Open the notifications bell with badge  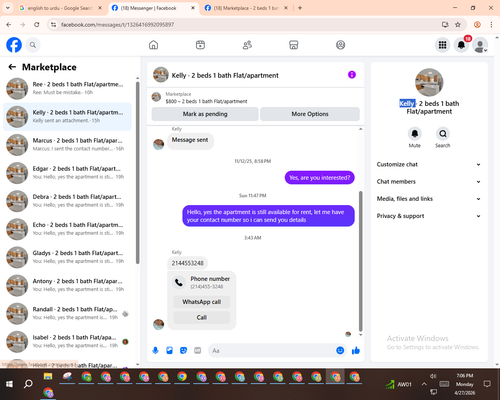(x=461, y=45)
